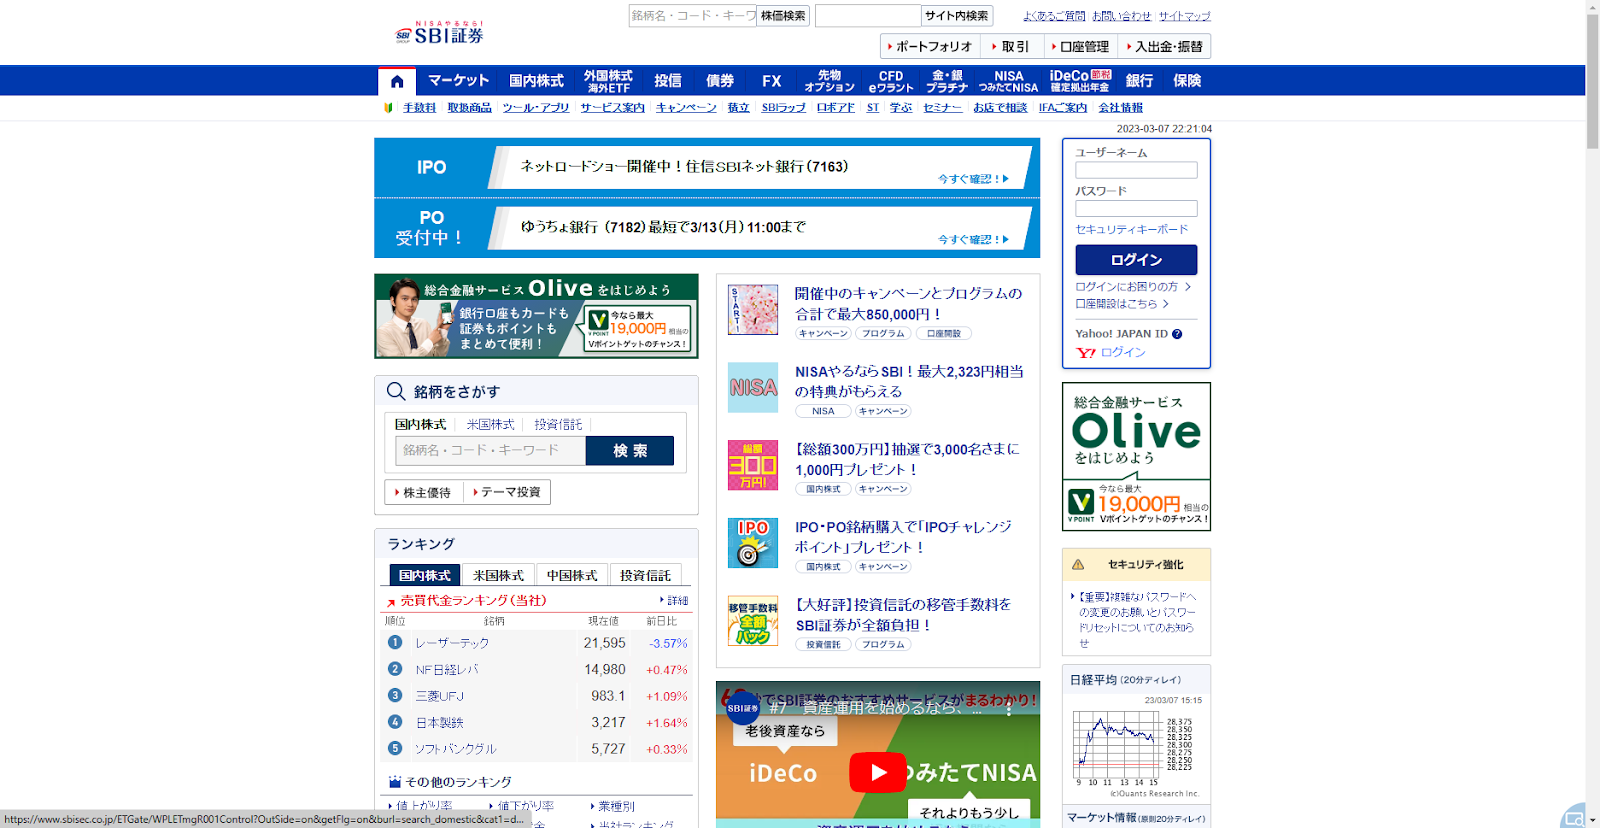This screenshot has width=1600, height=828.
Task: Switch search to 米国株式 tab
Action: [490, 425]
